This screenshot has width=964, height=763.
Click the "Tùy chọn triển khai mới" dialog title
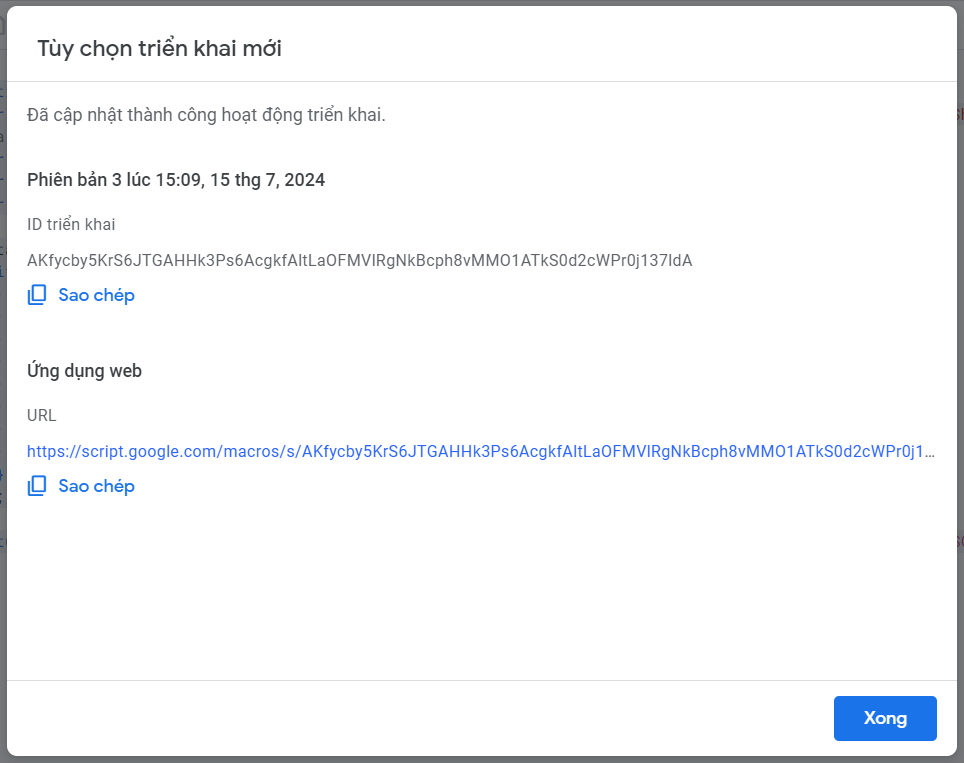160,49
